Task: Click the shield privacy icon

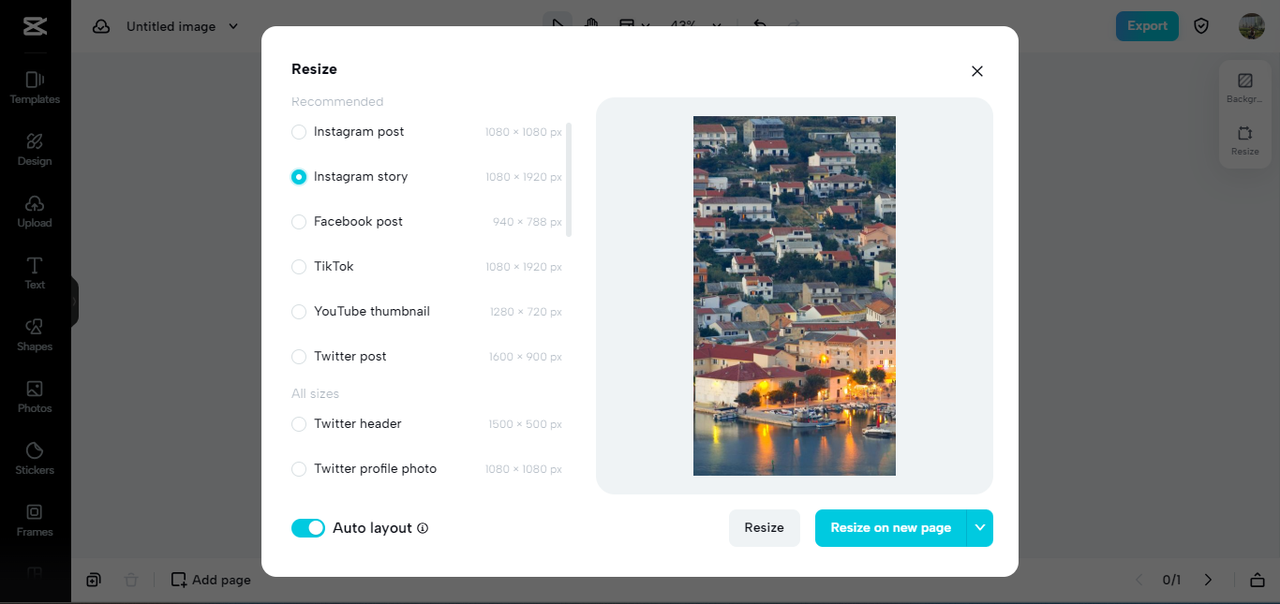Action: tap(1202, 26)
